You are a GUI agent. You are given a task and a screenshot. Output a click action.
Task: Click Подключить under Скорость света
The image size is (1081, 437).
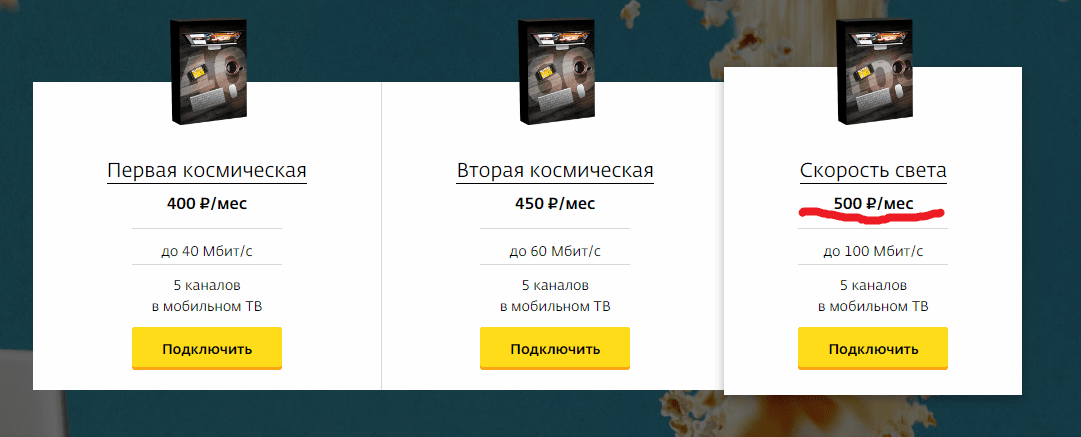tap(873, 349)
